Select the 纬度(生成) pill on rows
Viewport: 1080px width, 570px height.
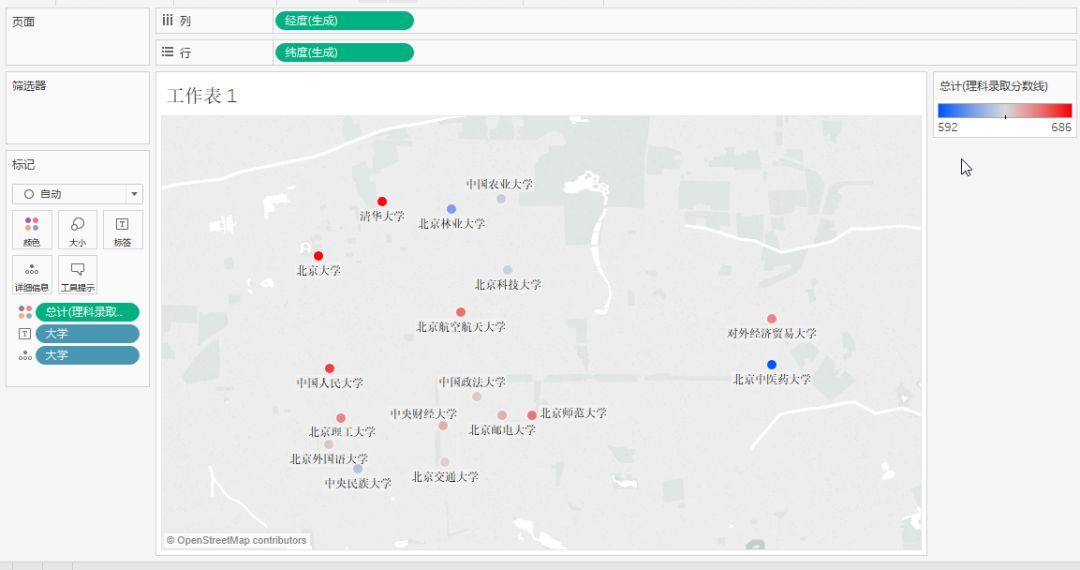[344, 52]
